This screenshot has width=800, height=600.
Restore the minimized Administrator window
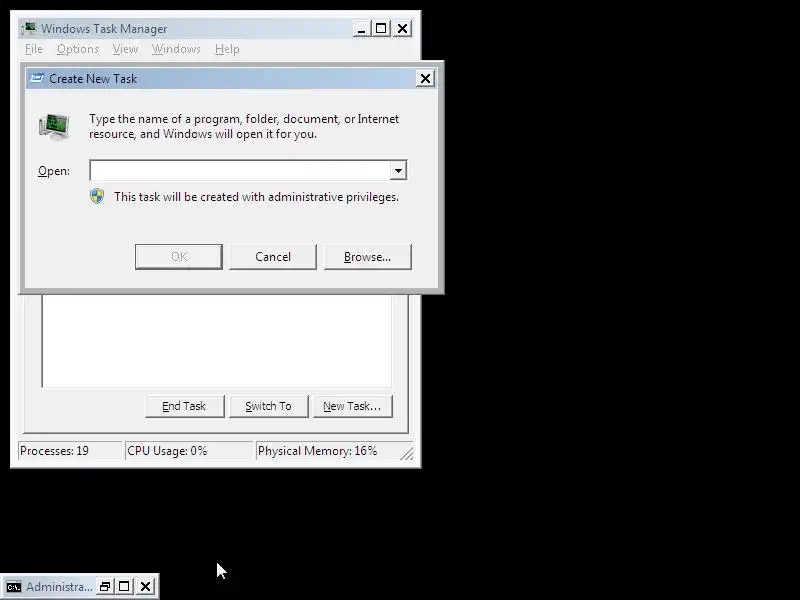pyautogui.click(x=105, y=587)
